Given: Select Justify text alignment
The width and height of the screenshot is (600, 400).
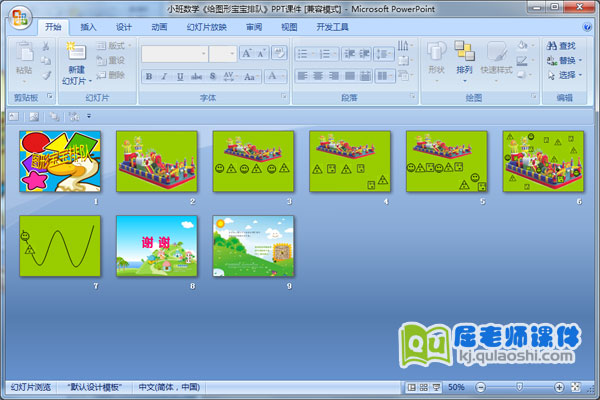Looking at the screenshot, I should [x=349, y=76].
